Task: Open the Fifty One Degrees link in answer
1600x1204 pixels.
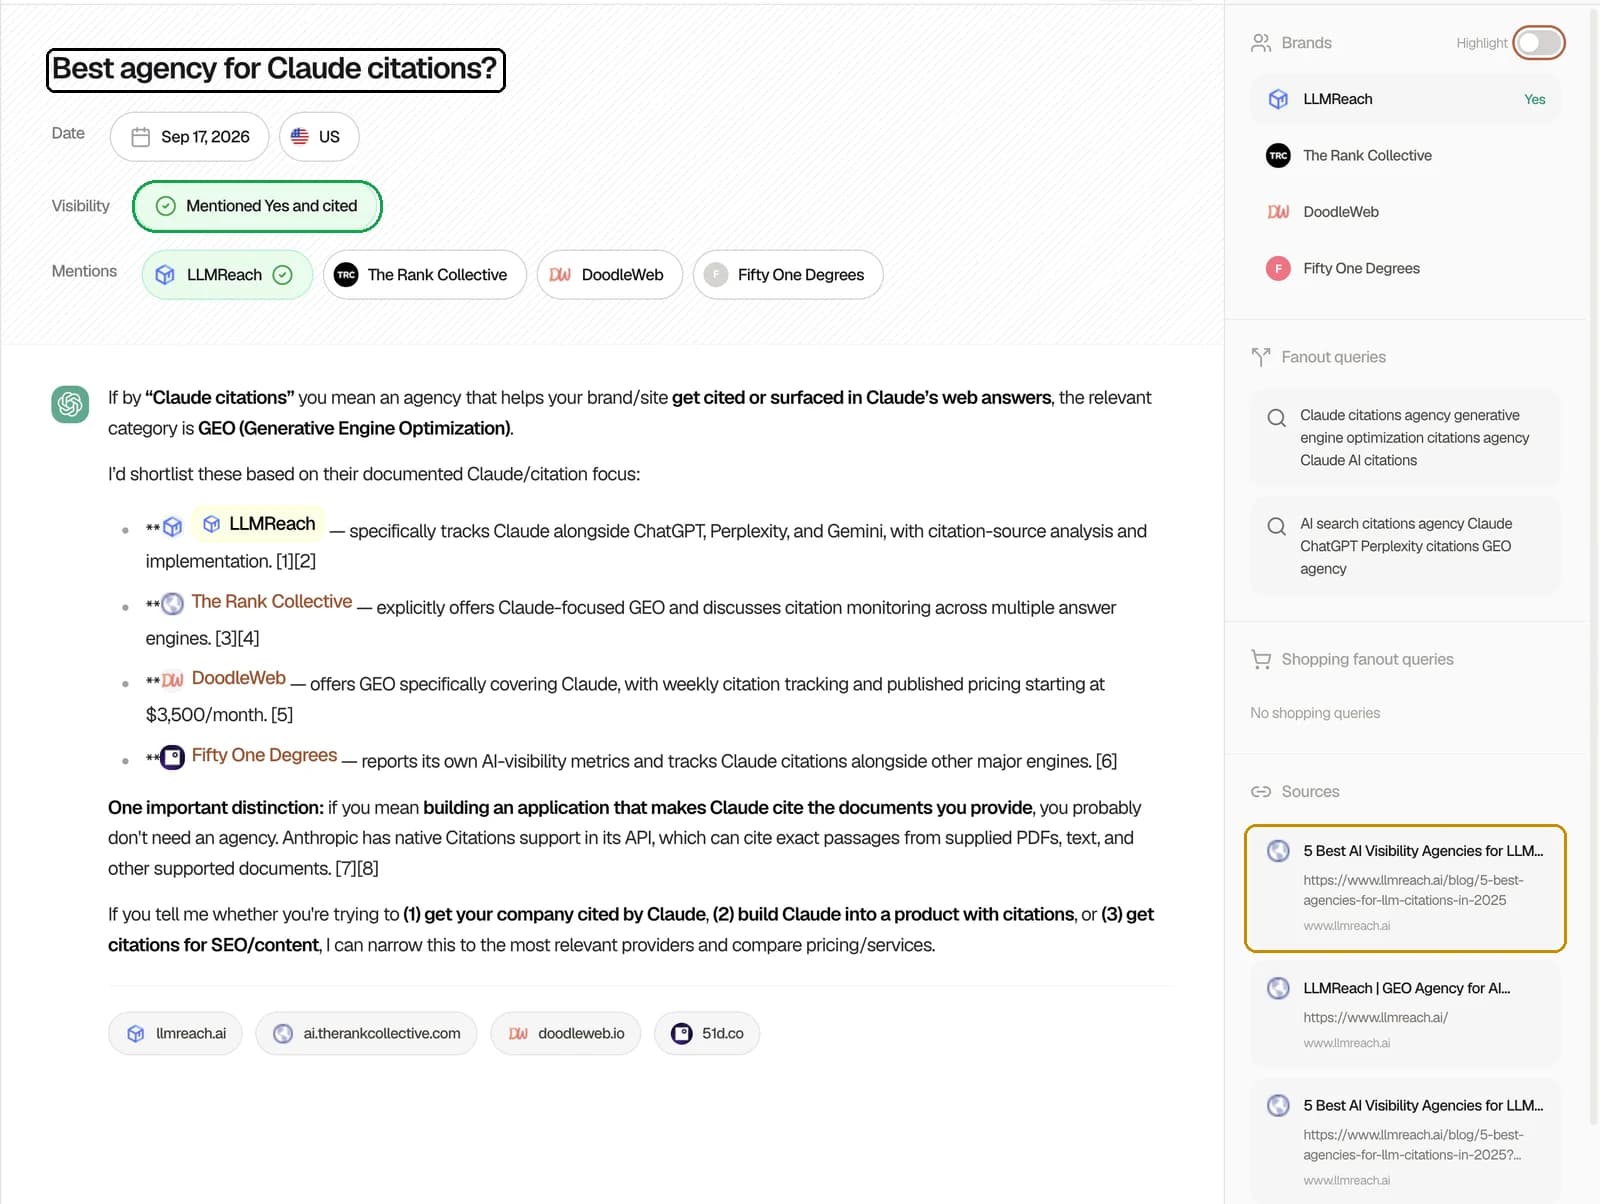Action: 264,755
